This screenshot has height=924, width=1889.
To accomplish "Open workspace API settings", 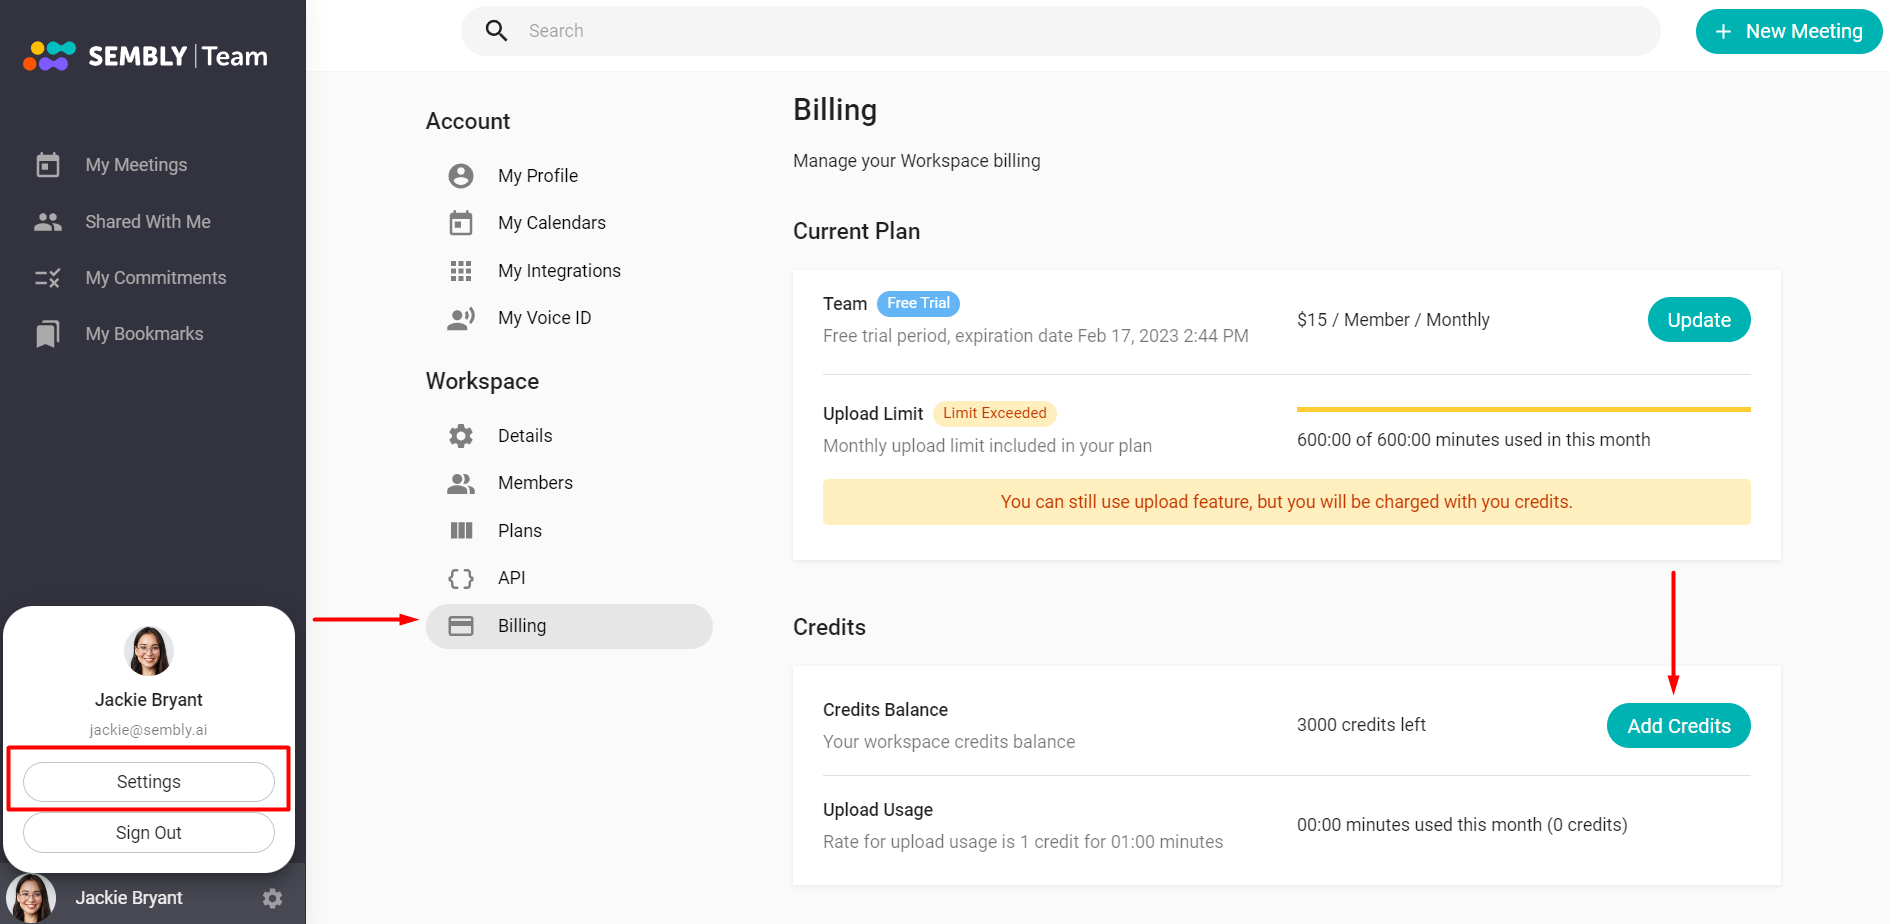I will (x=569, y=578).
